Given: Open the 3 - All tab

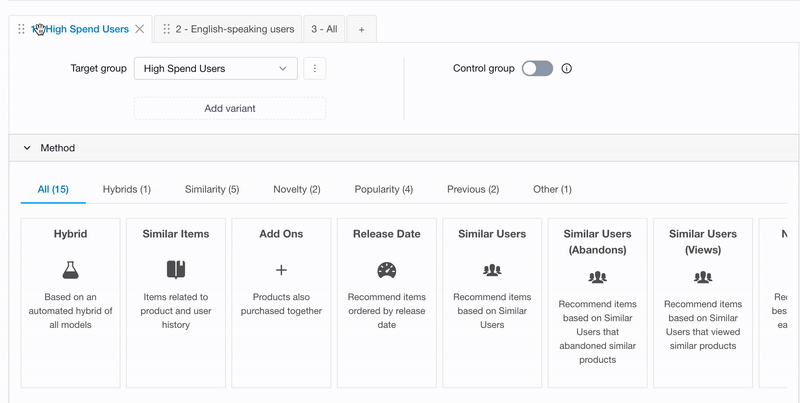Looking at the screenshot, I should pos(324,29).
